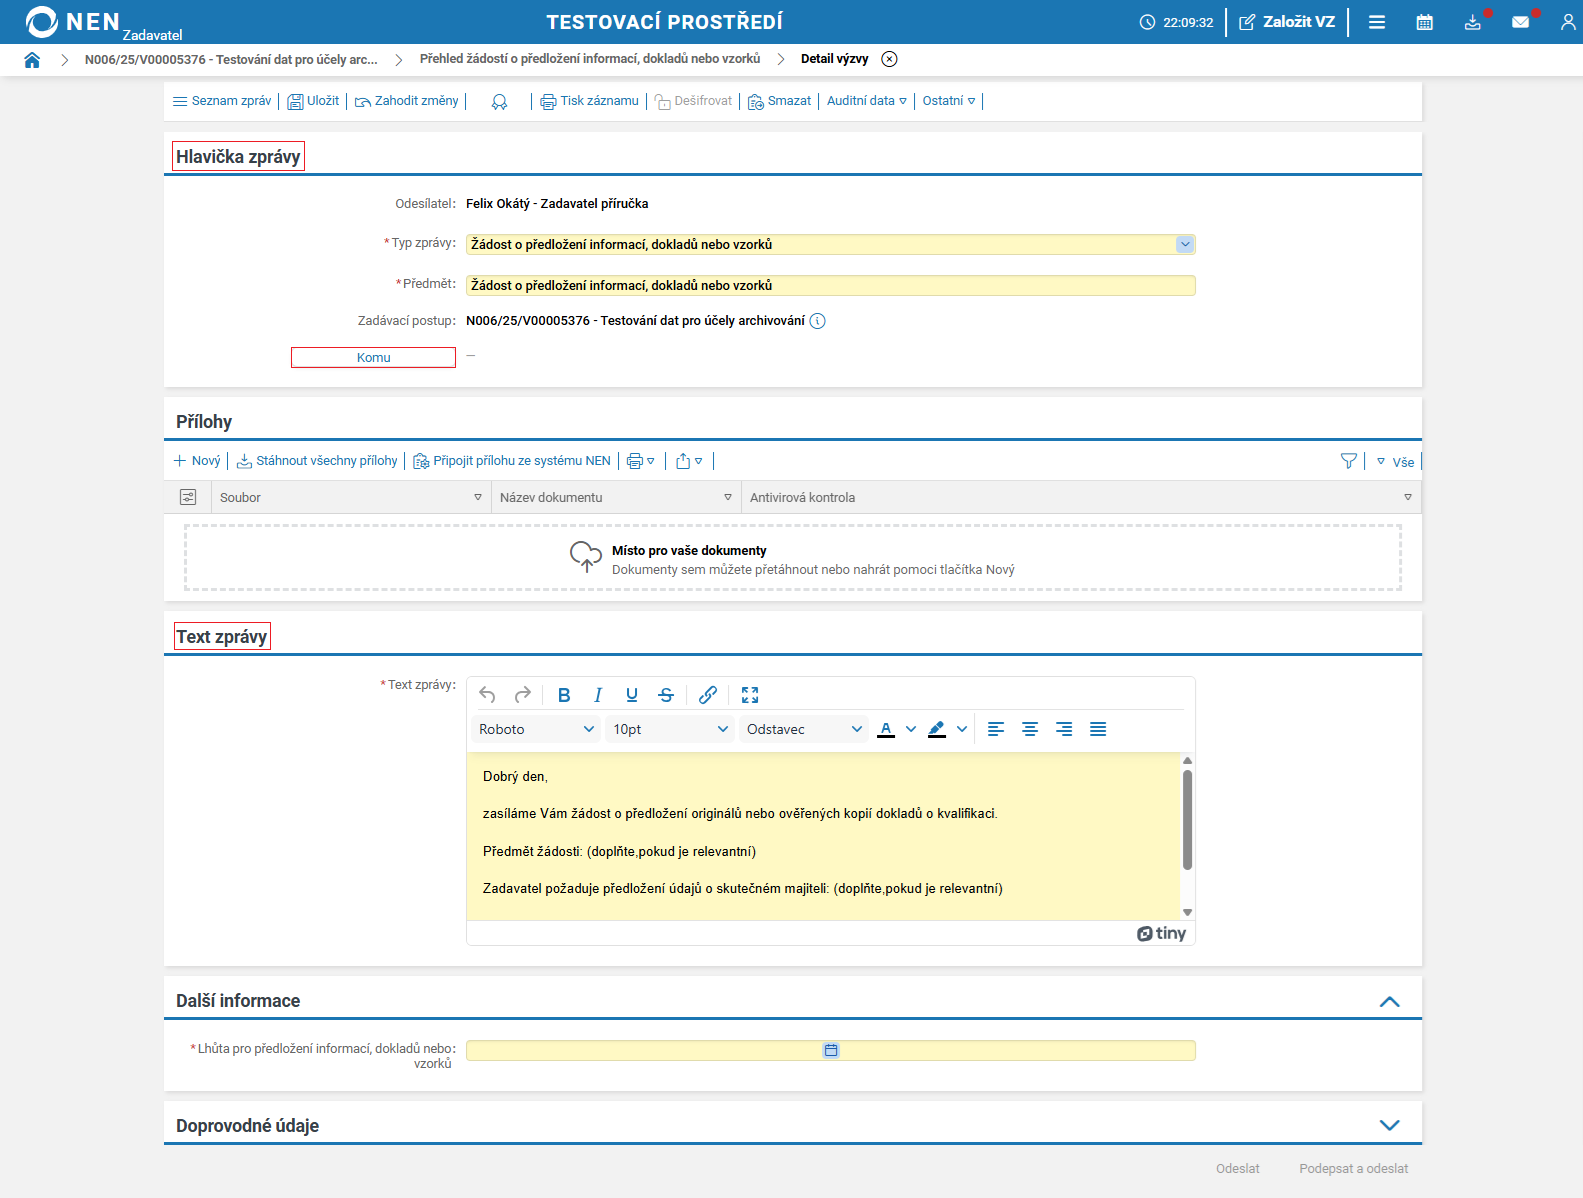This screenshot has width=1583, height=1198.
Task: Expand the Doprovodné údaje section
Action: pyautogui.click(x=1389, y=1125)
